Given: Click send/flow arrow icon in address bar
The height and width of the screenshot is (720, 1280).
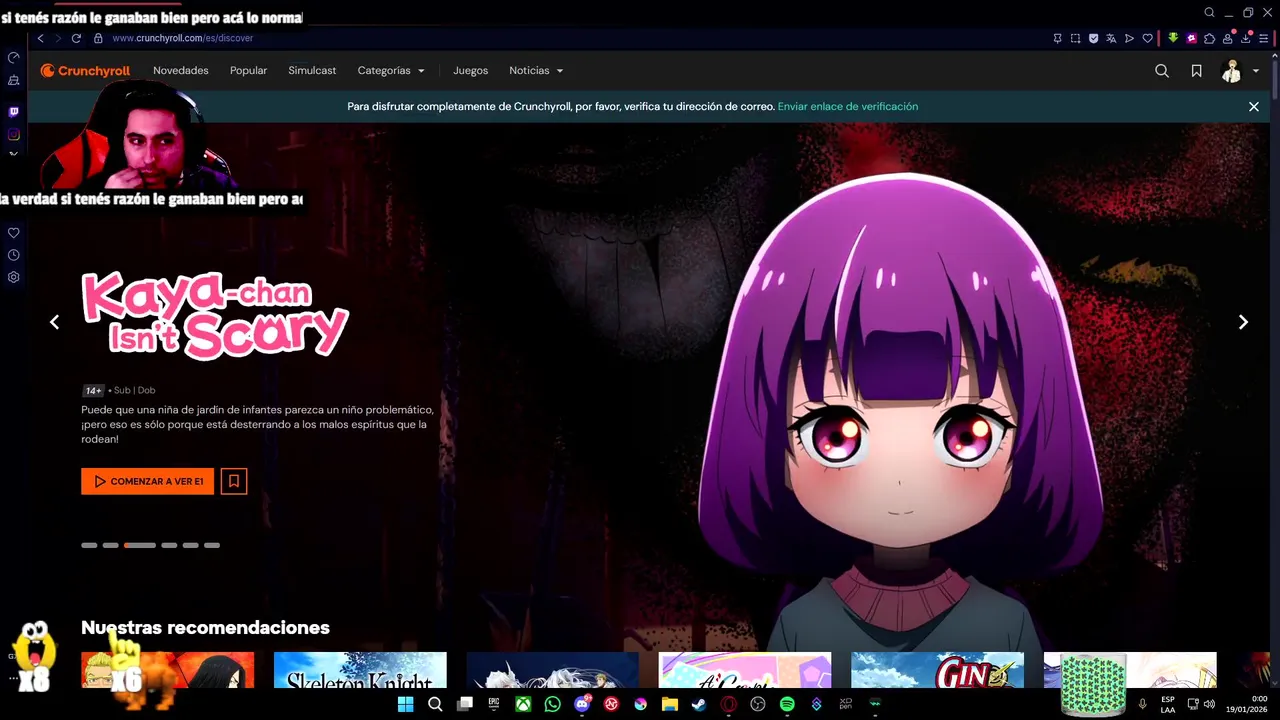Looking at the screenshot, I should pos(1129,38).
